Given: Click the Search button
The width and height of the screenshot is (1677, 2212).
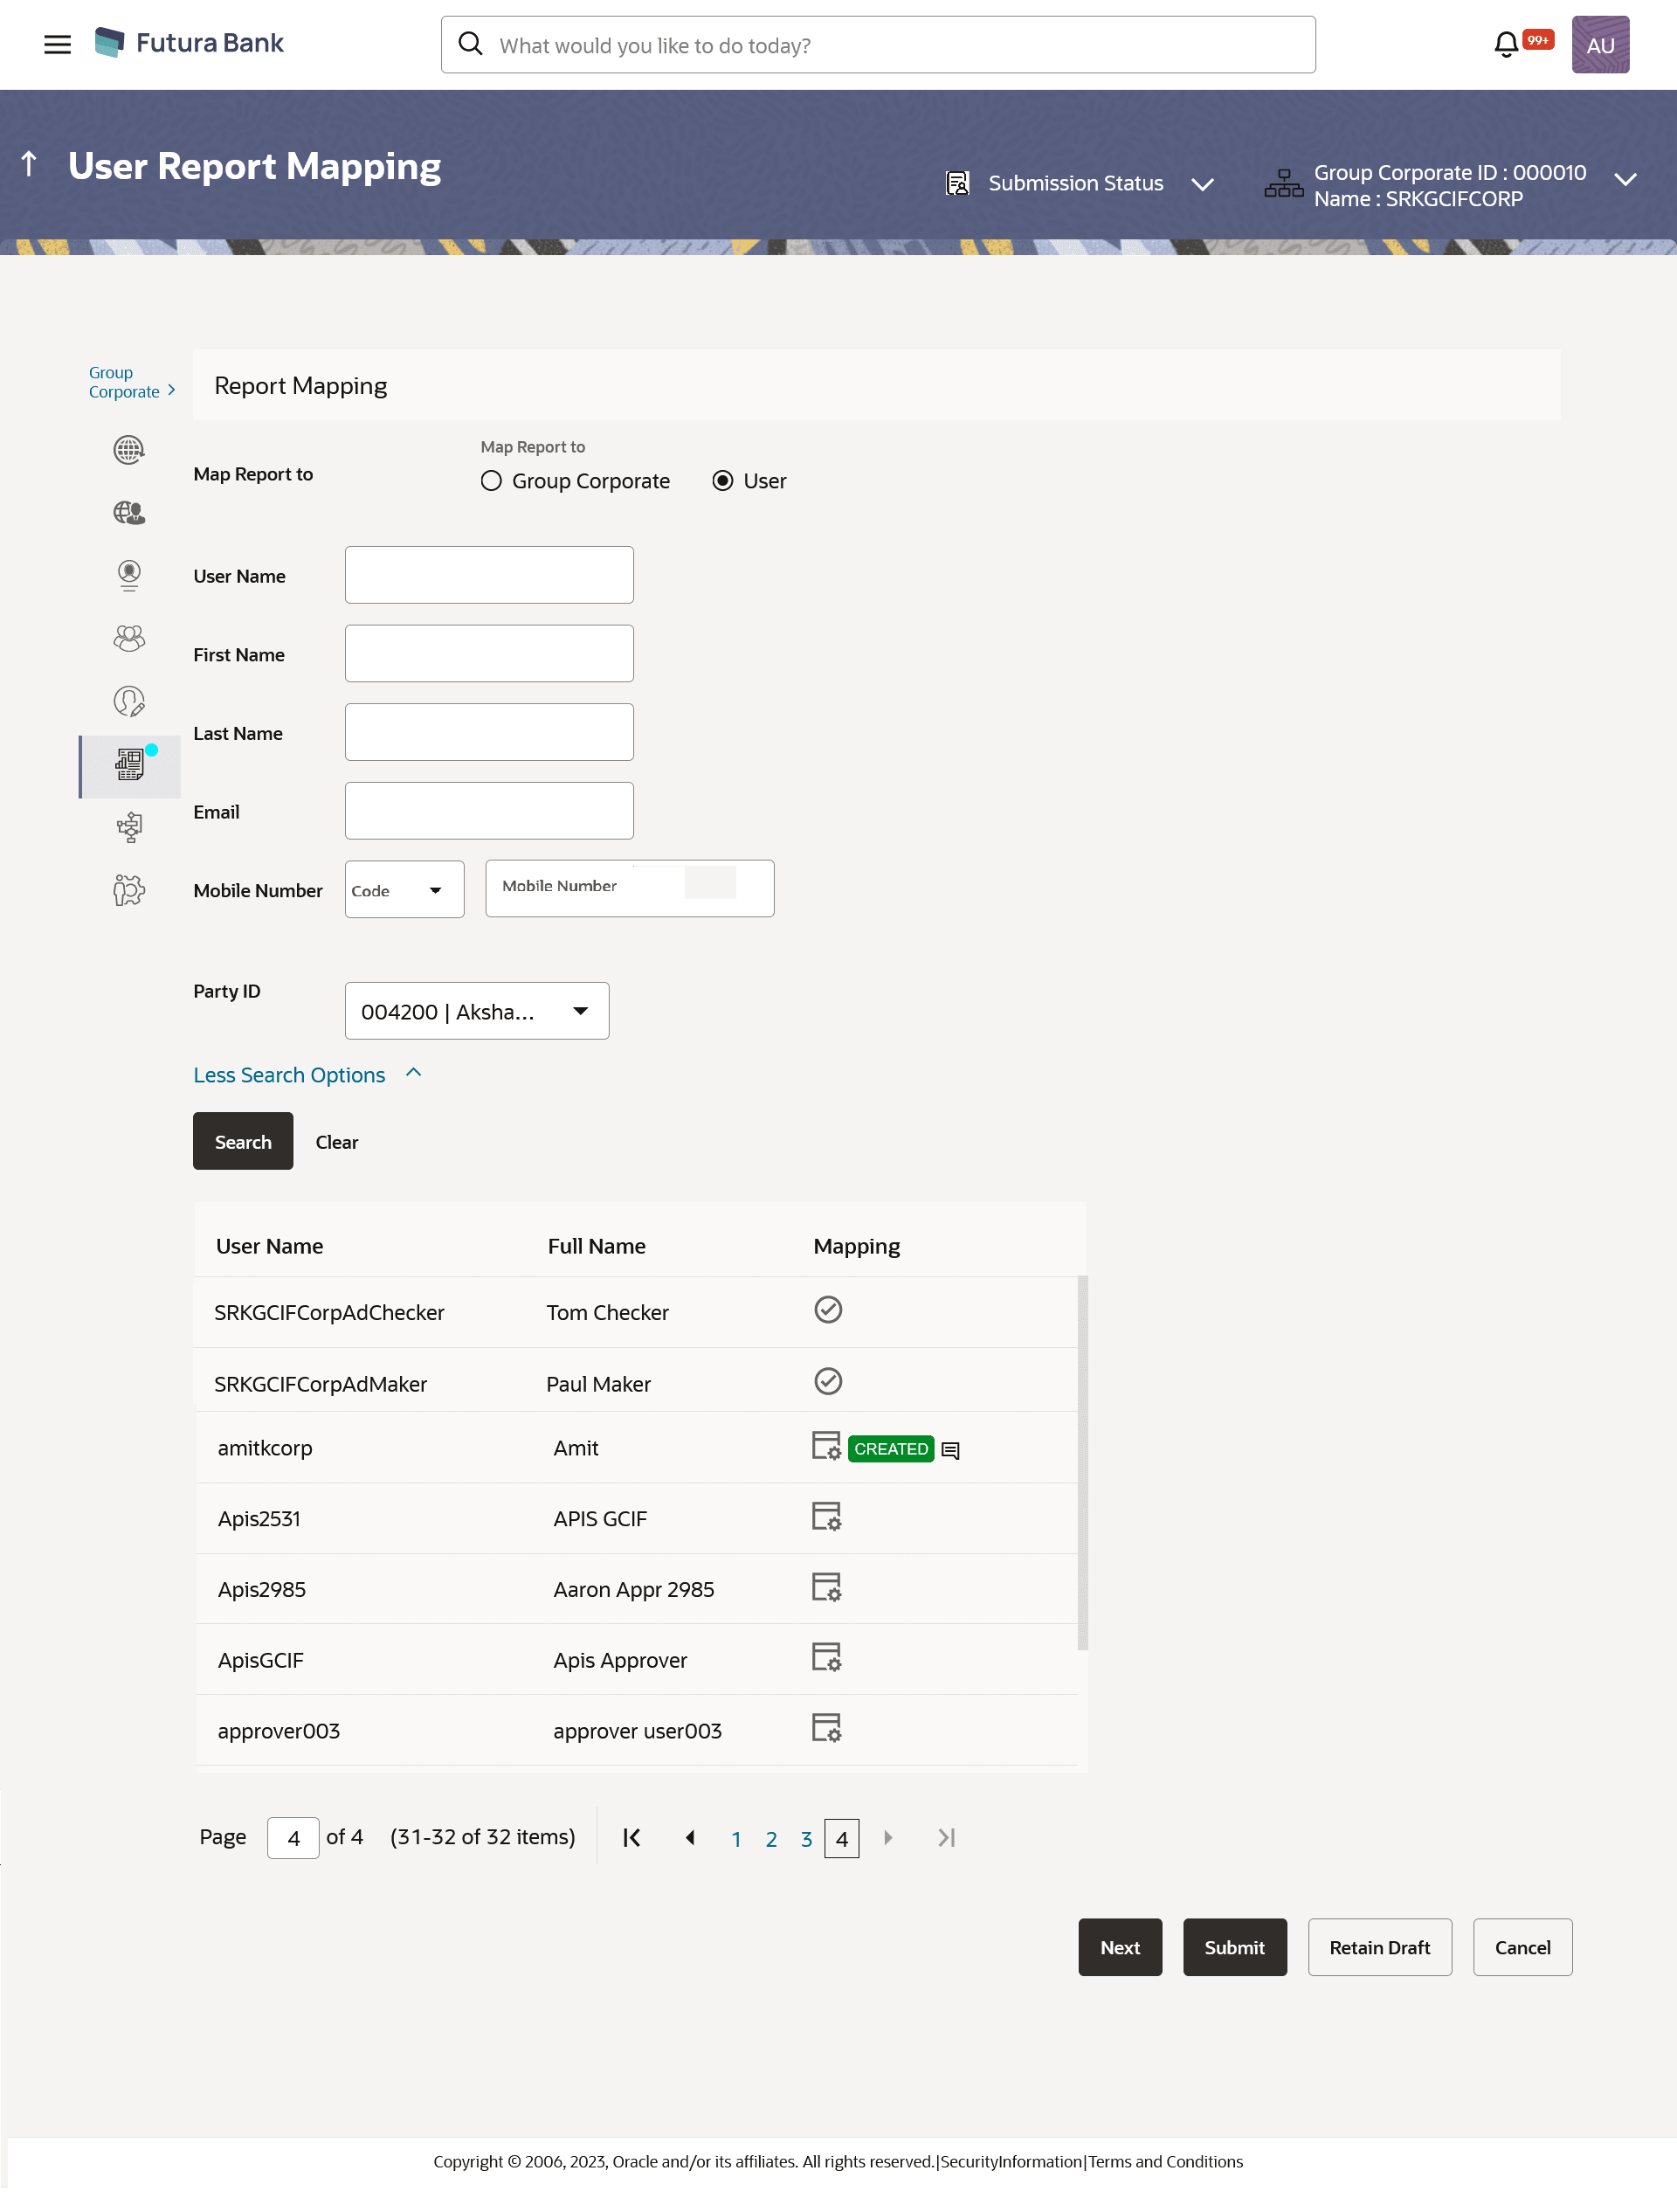Looking at the screenshot, I should (x=243, y=1142).
